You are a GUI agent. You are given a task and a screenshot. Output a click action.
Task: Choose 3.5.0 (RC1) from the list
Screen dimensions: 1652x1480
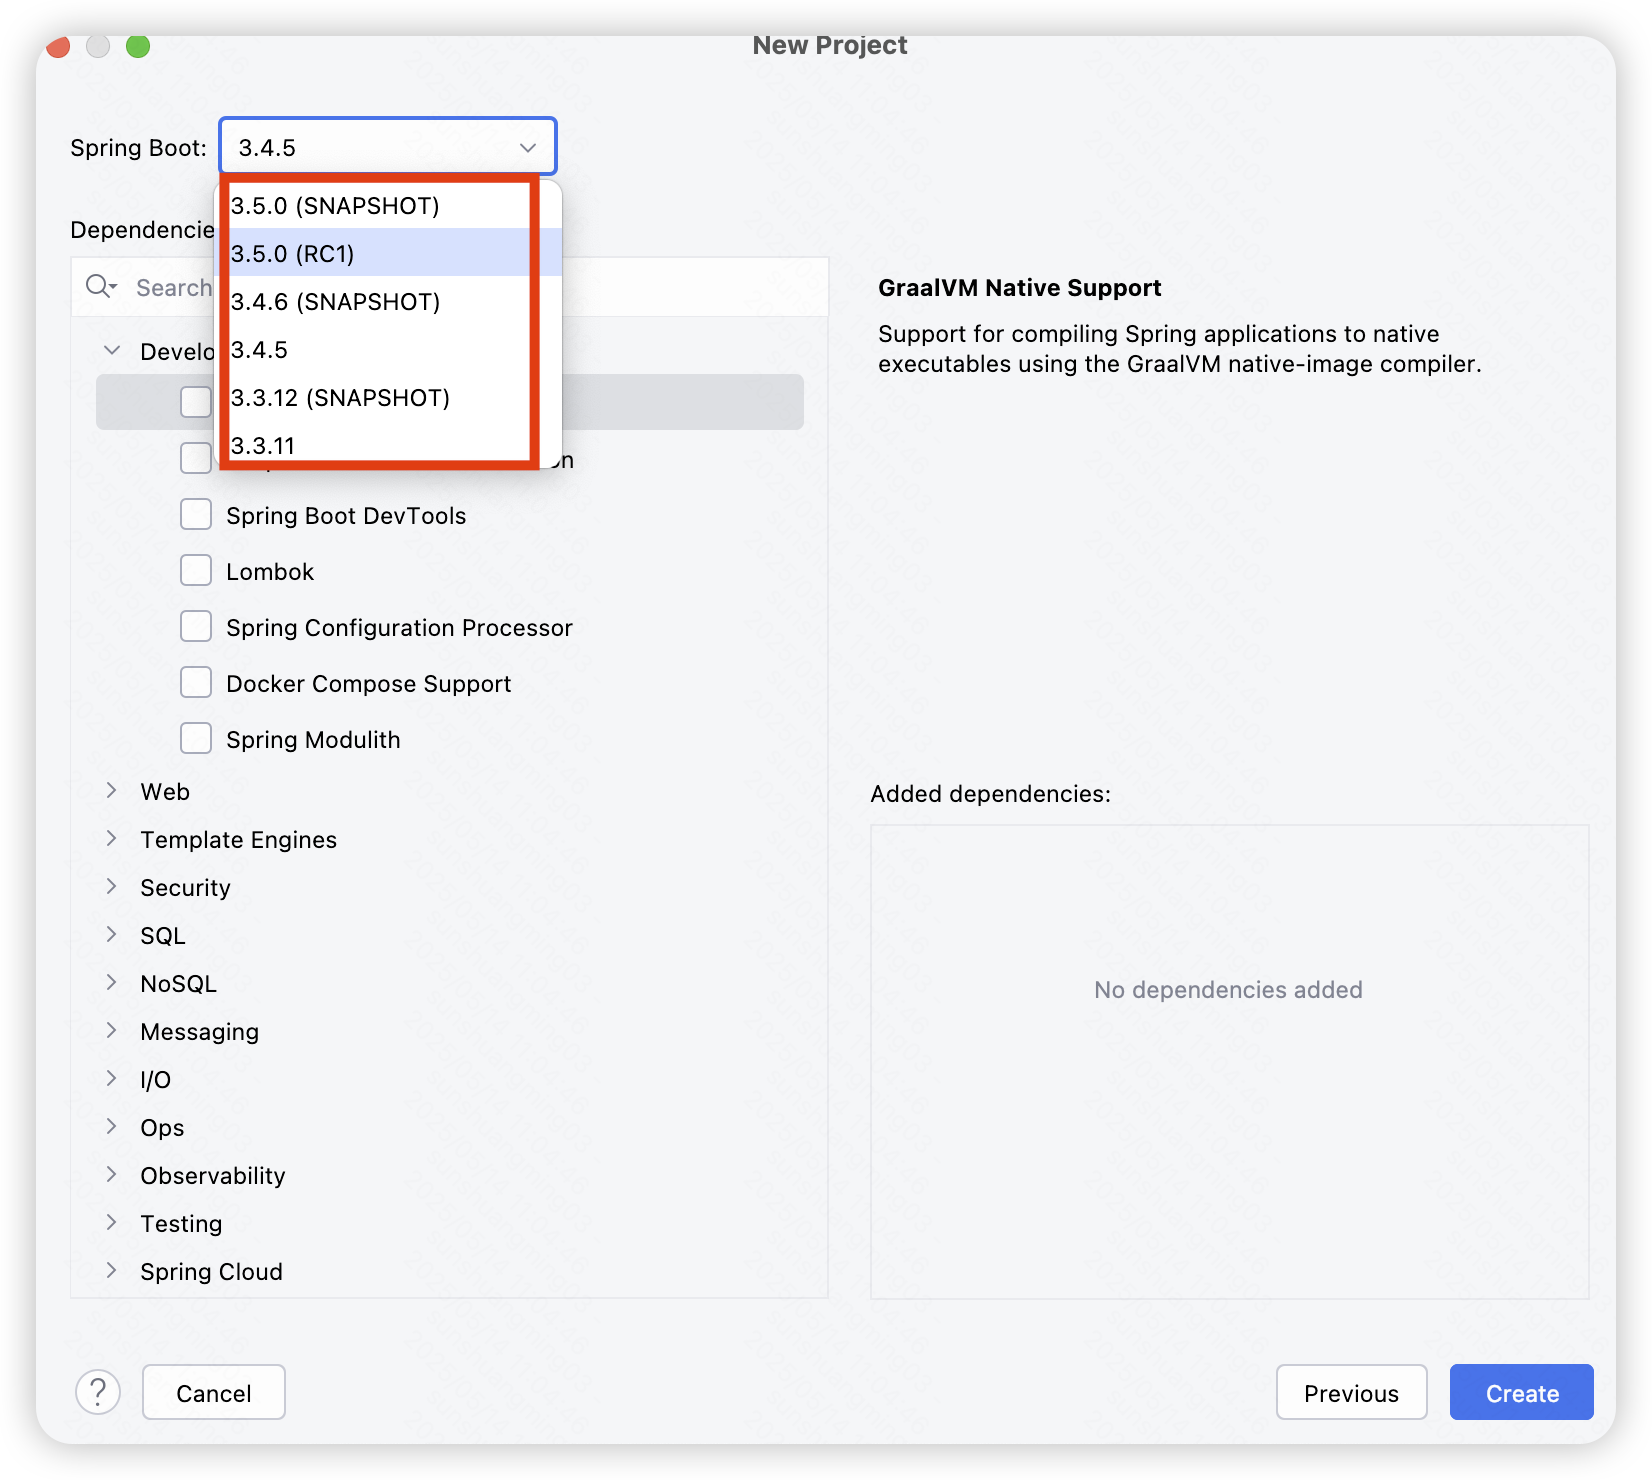390,253
